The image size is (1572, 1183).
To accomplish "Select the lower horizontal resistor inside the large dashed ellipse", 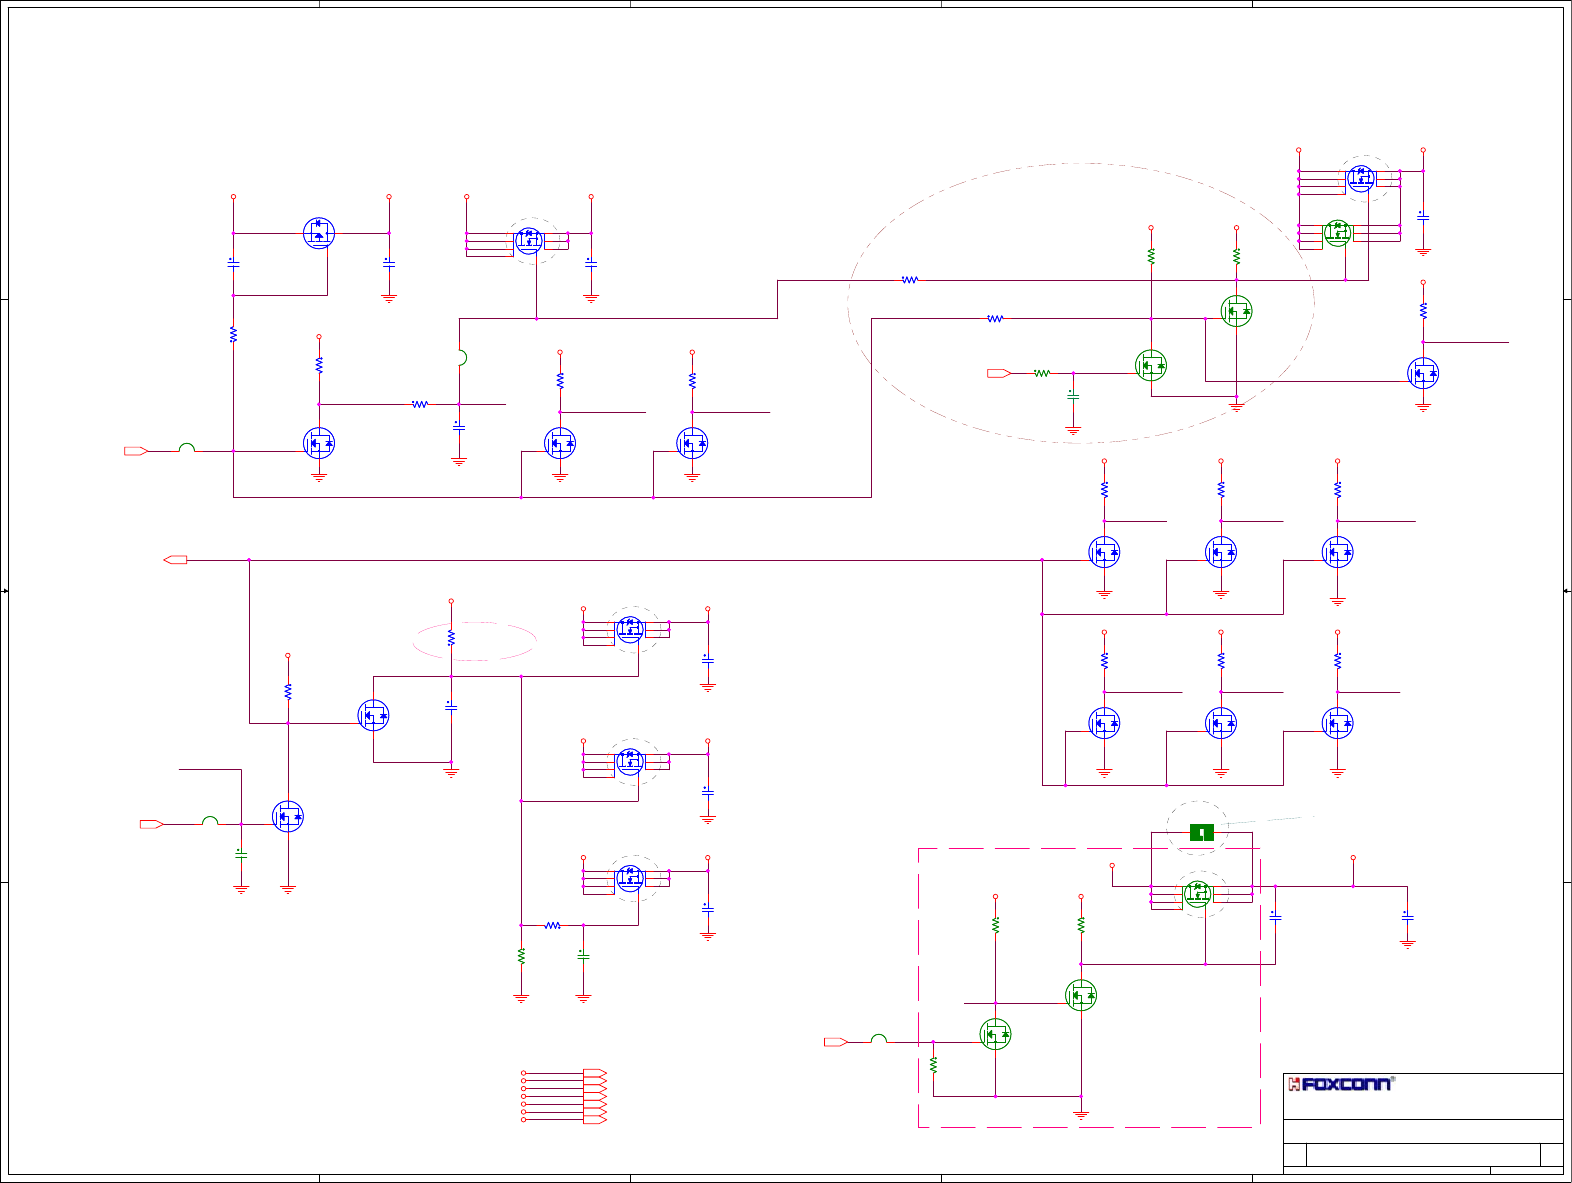I will pyautogui.click(x=994, y=319).
